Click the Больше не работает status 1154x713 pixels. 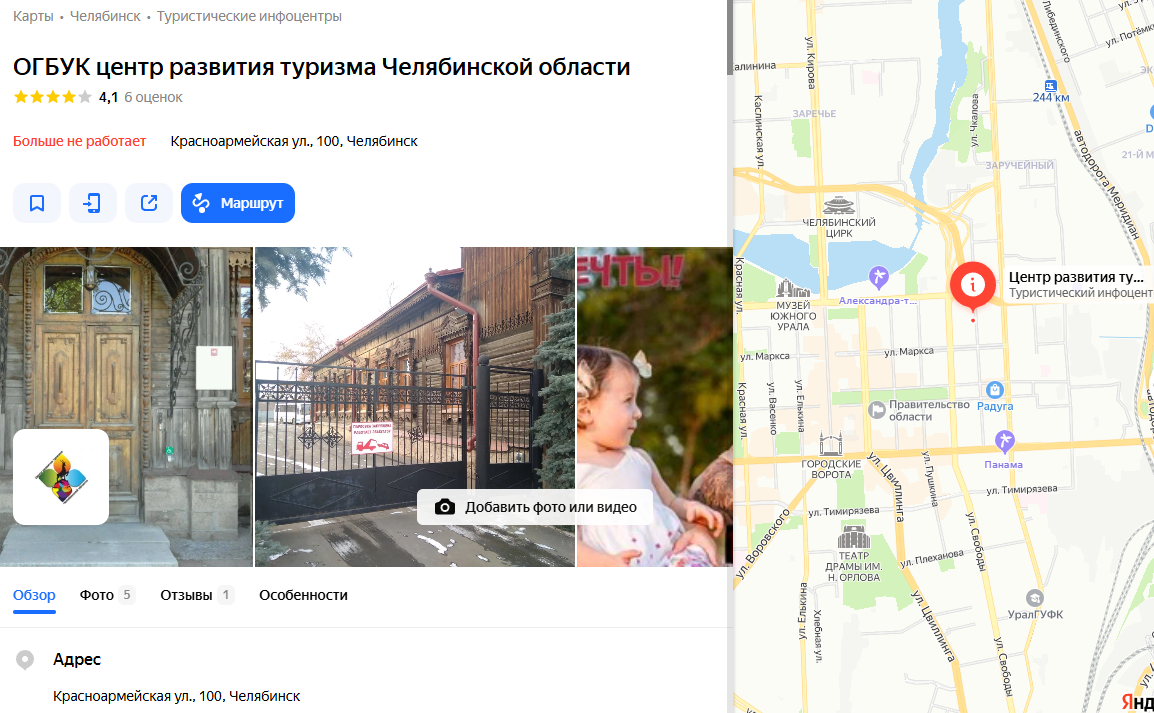[79, 141]
